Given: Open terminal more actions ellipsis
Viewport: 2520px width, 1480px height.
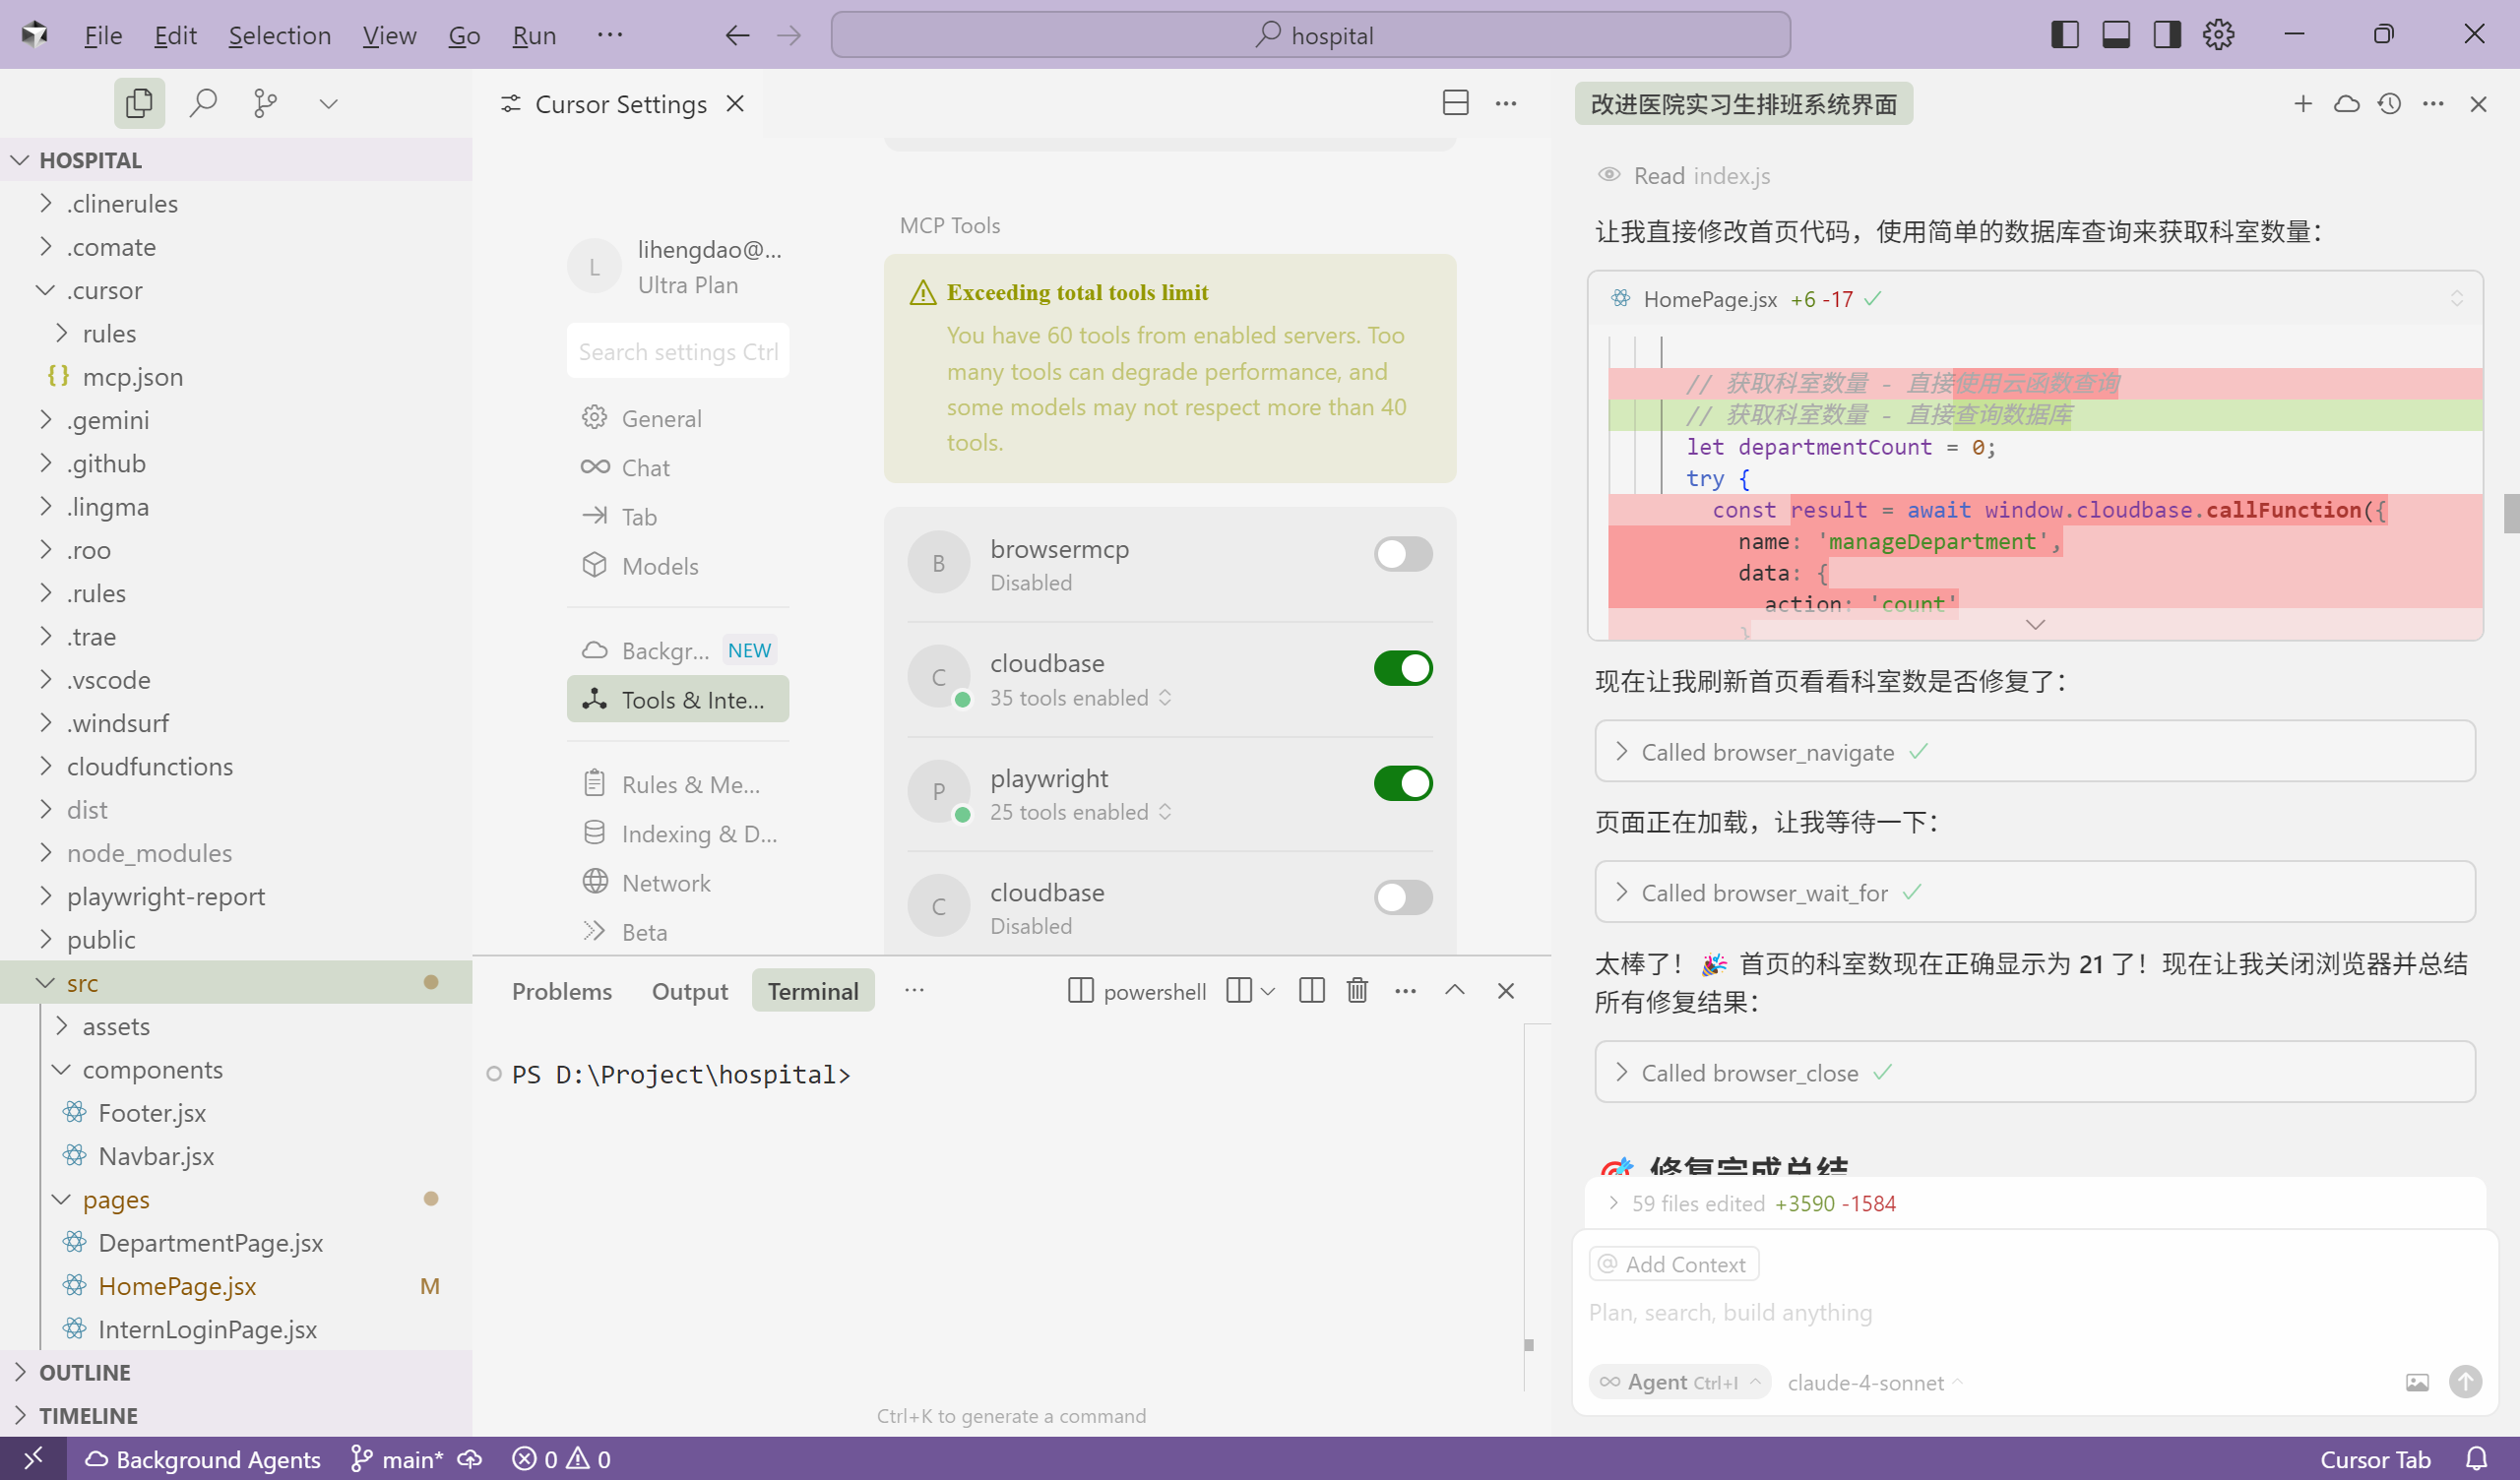Looking at the screenshot, I should coord(1405,990).
